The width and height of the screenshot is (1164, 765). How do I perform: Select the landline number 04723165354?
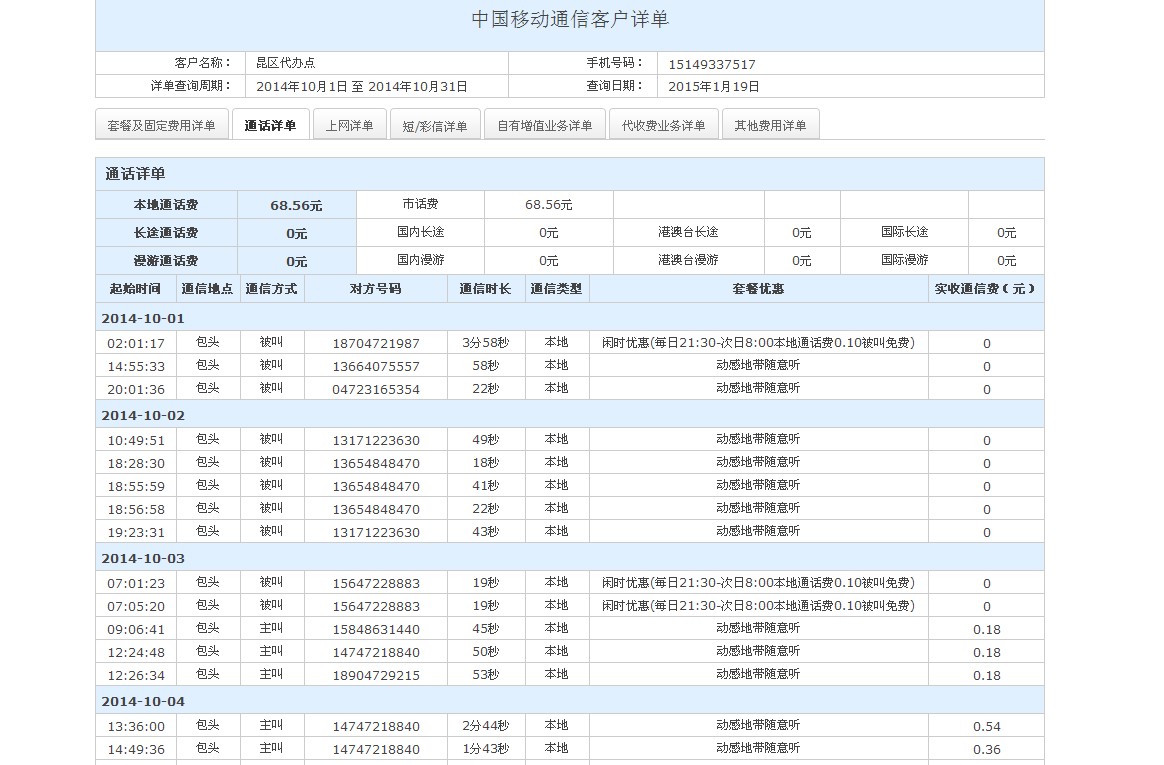pyautogui.click(x=376, y=389)
